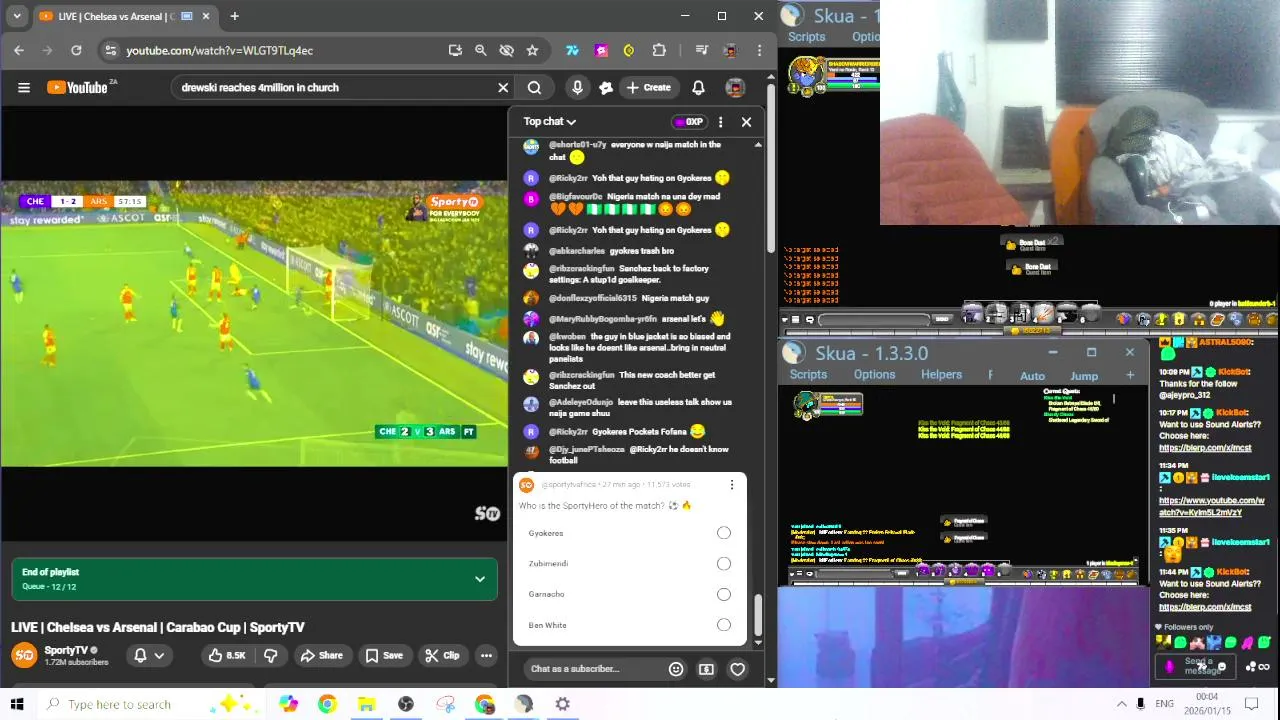Open Chrome from the taskbar
The image size is (1280, 720).
click(x=327, y=704)
